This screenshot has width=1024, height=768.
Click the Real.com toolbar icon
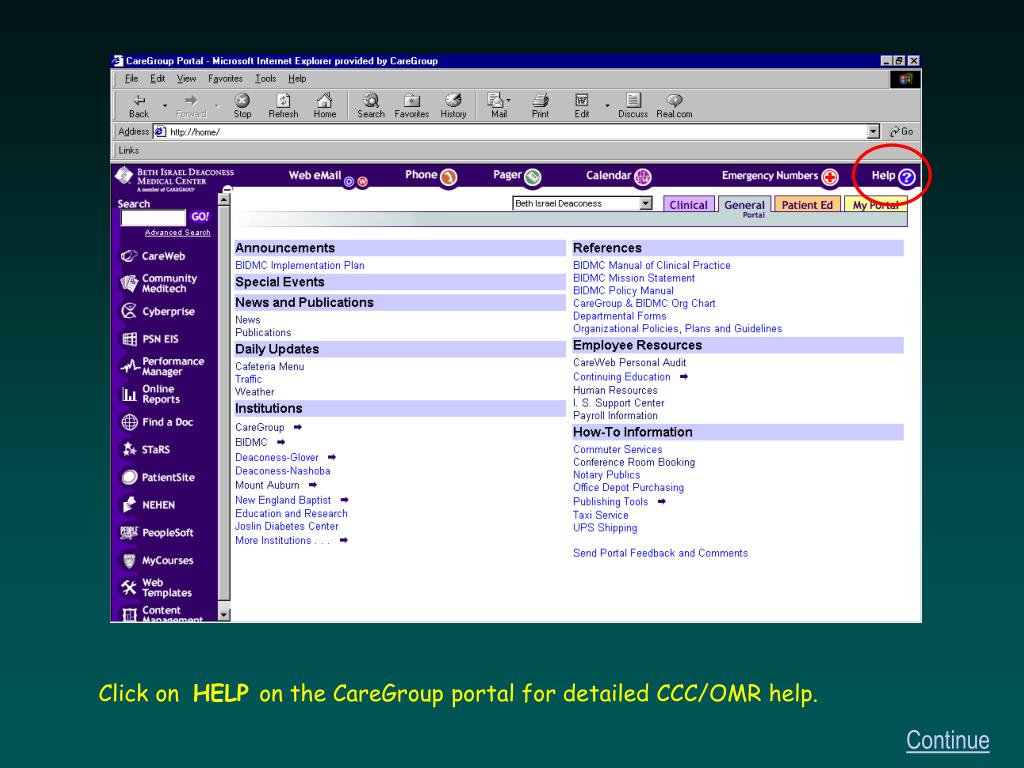(x=674, y=105)
